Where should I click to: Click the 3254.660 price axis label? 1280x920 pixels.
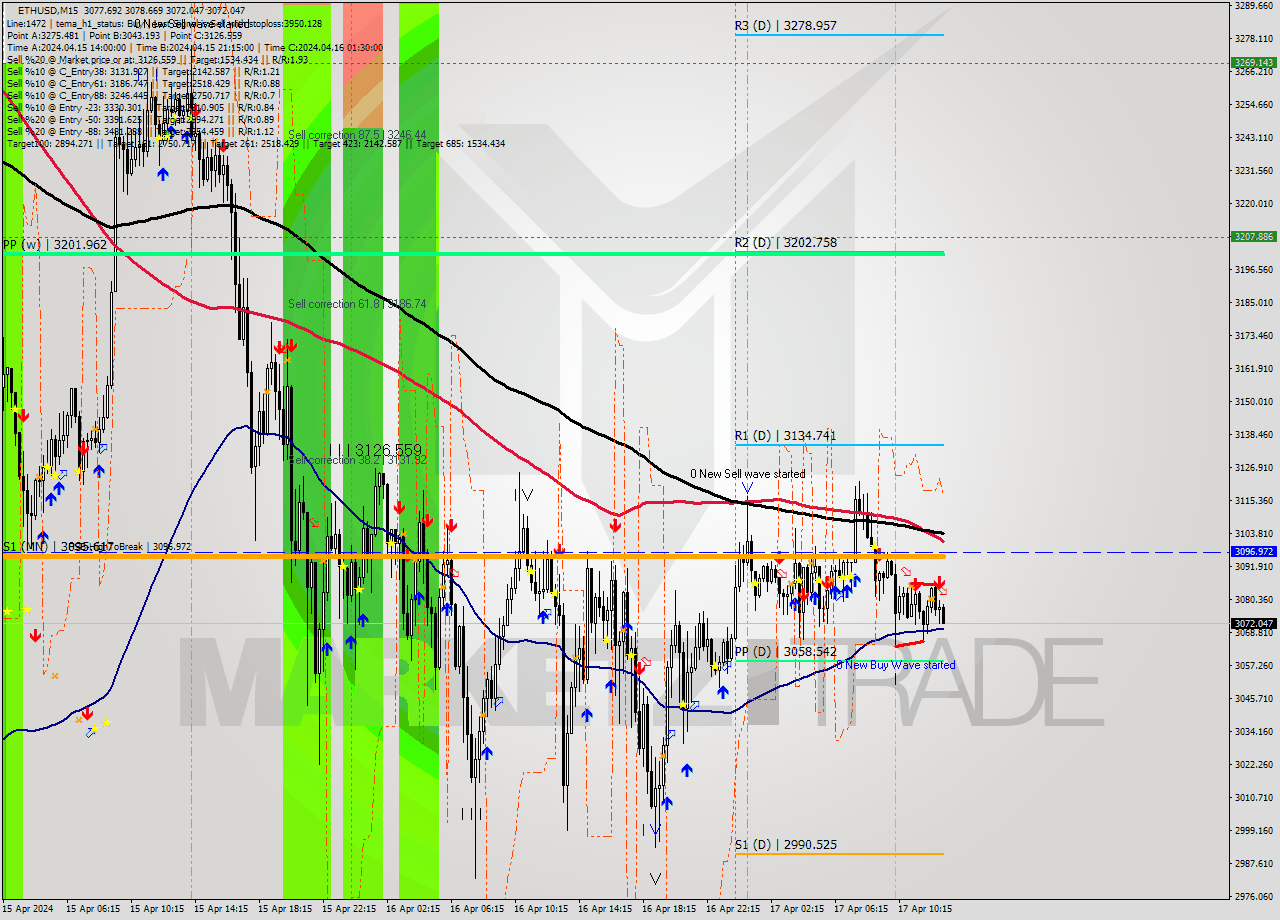point(1253,104)
